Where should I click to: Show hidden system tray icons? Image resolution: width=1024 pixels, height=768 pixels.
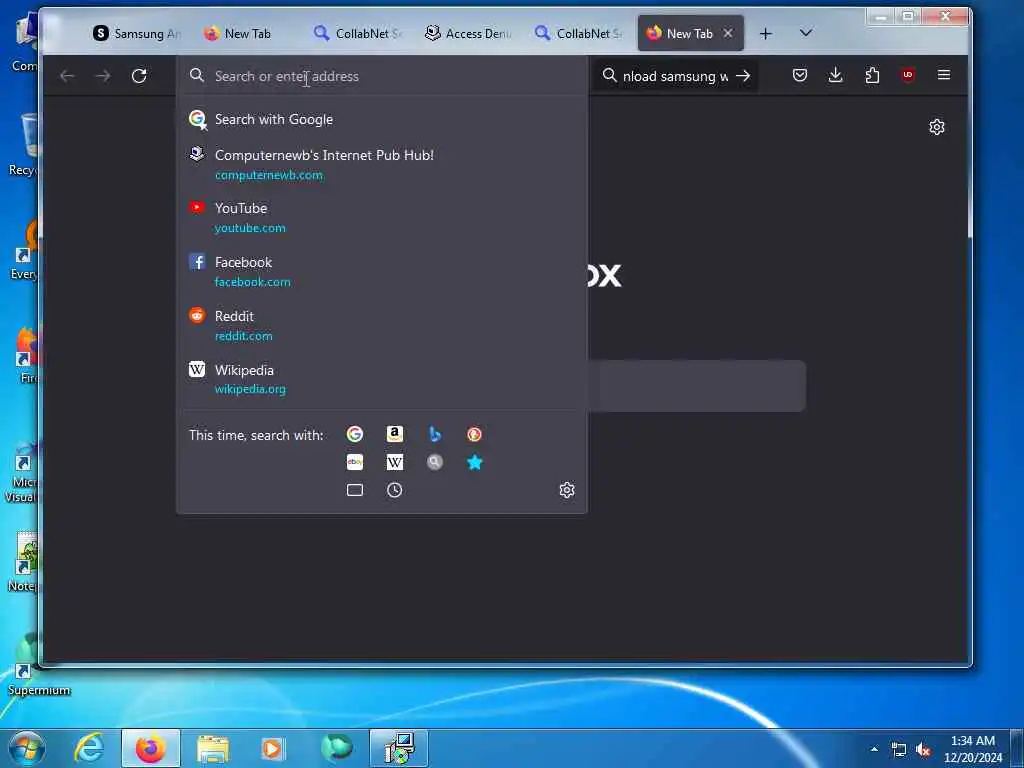coord(874,749)
